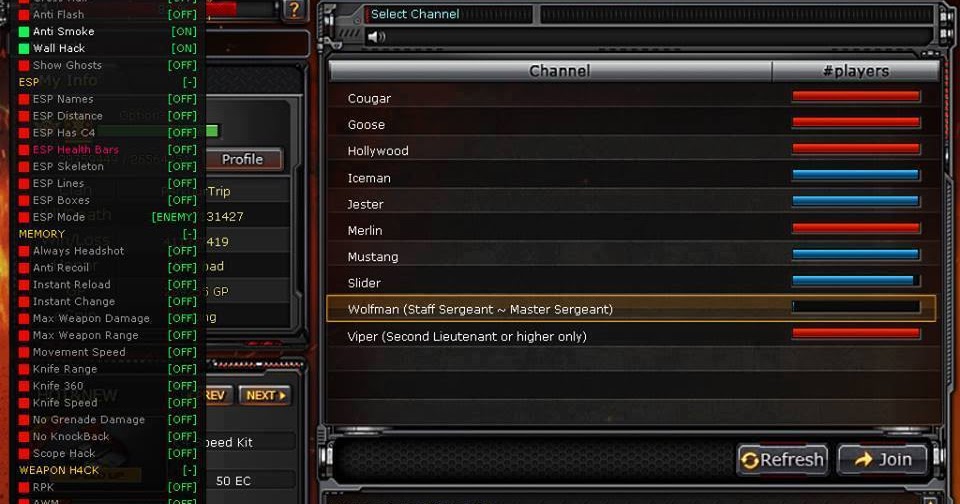The width and height of the screenshot is (960, 504).
Task: Click the green Anti Smoke indicator square
Action: tap(24, 31)
